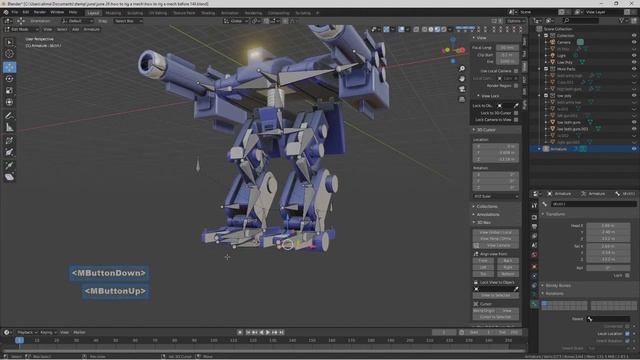Screen dimensions: 640x360
Task: Jump to timeline start frame button
Action: 248,332
